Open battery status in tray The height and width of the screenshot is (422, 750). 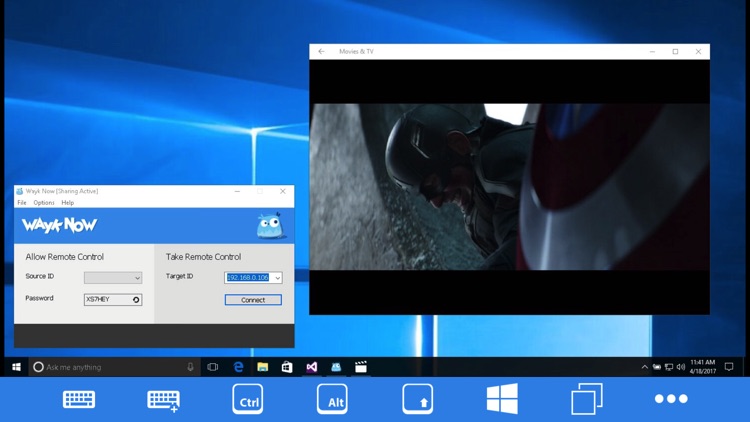(x=657, y=367)
